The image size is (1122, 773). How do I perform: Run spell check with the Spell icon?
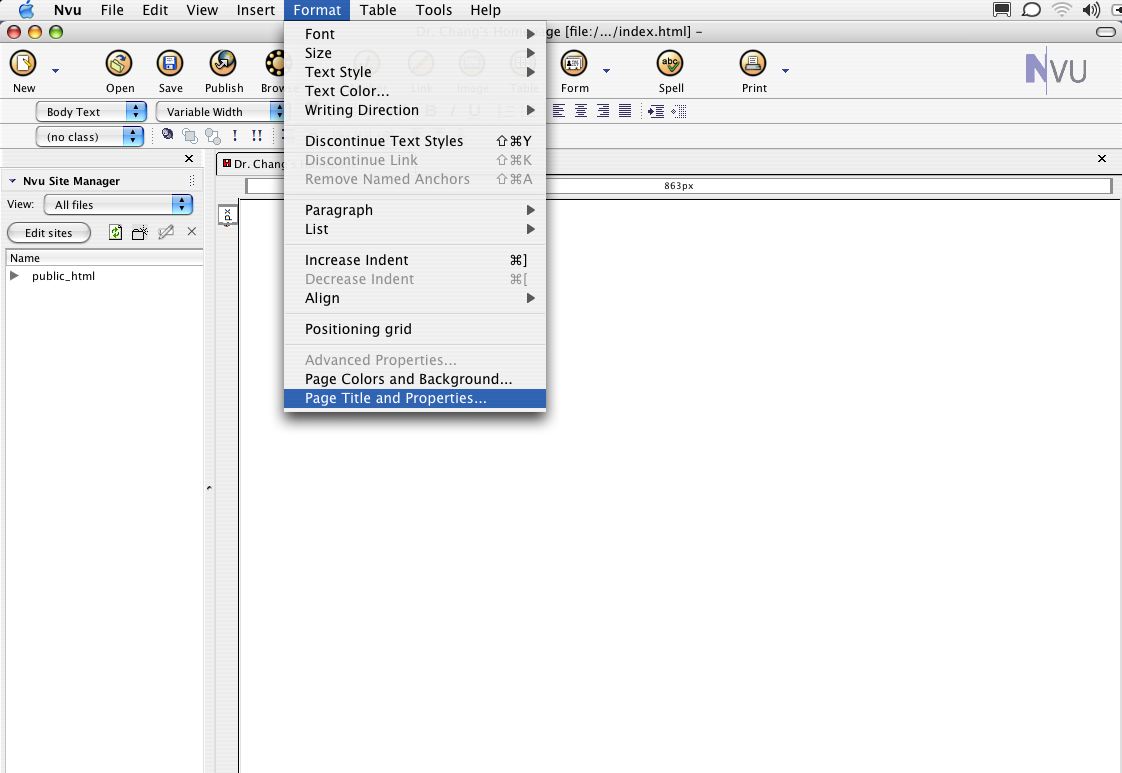pyautogui.click(x=670, y=66)
